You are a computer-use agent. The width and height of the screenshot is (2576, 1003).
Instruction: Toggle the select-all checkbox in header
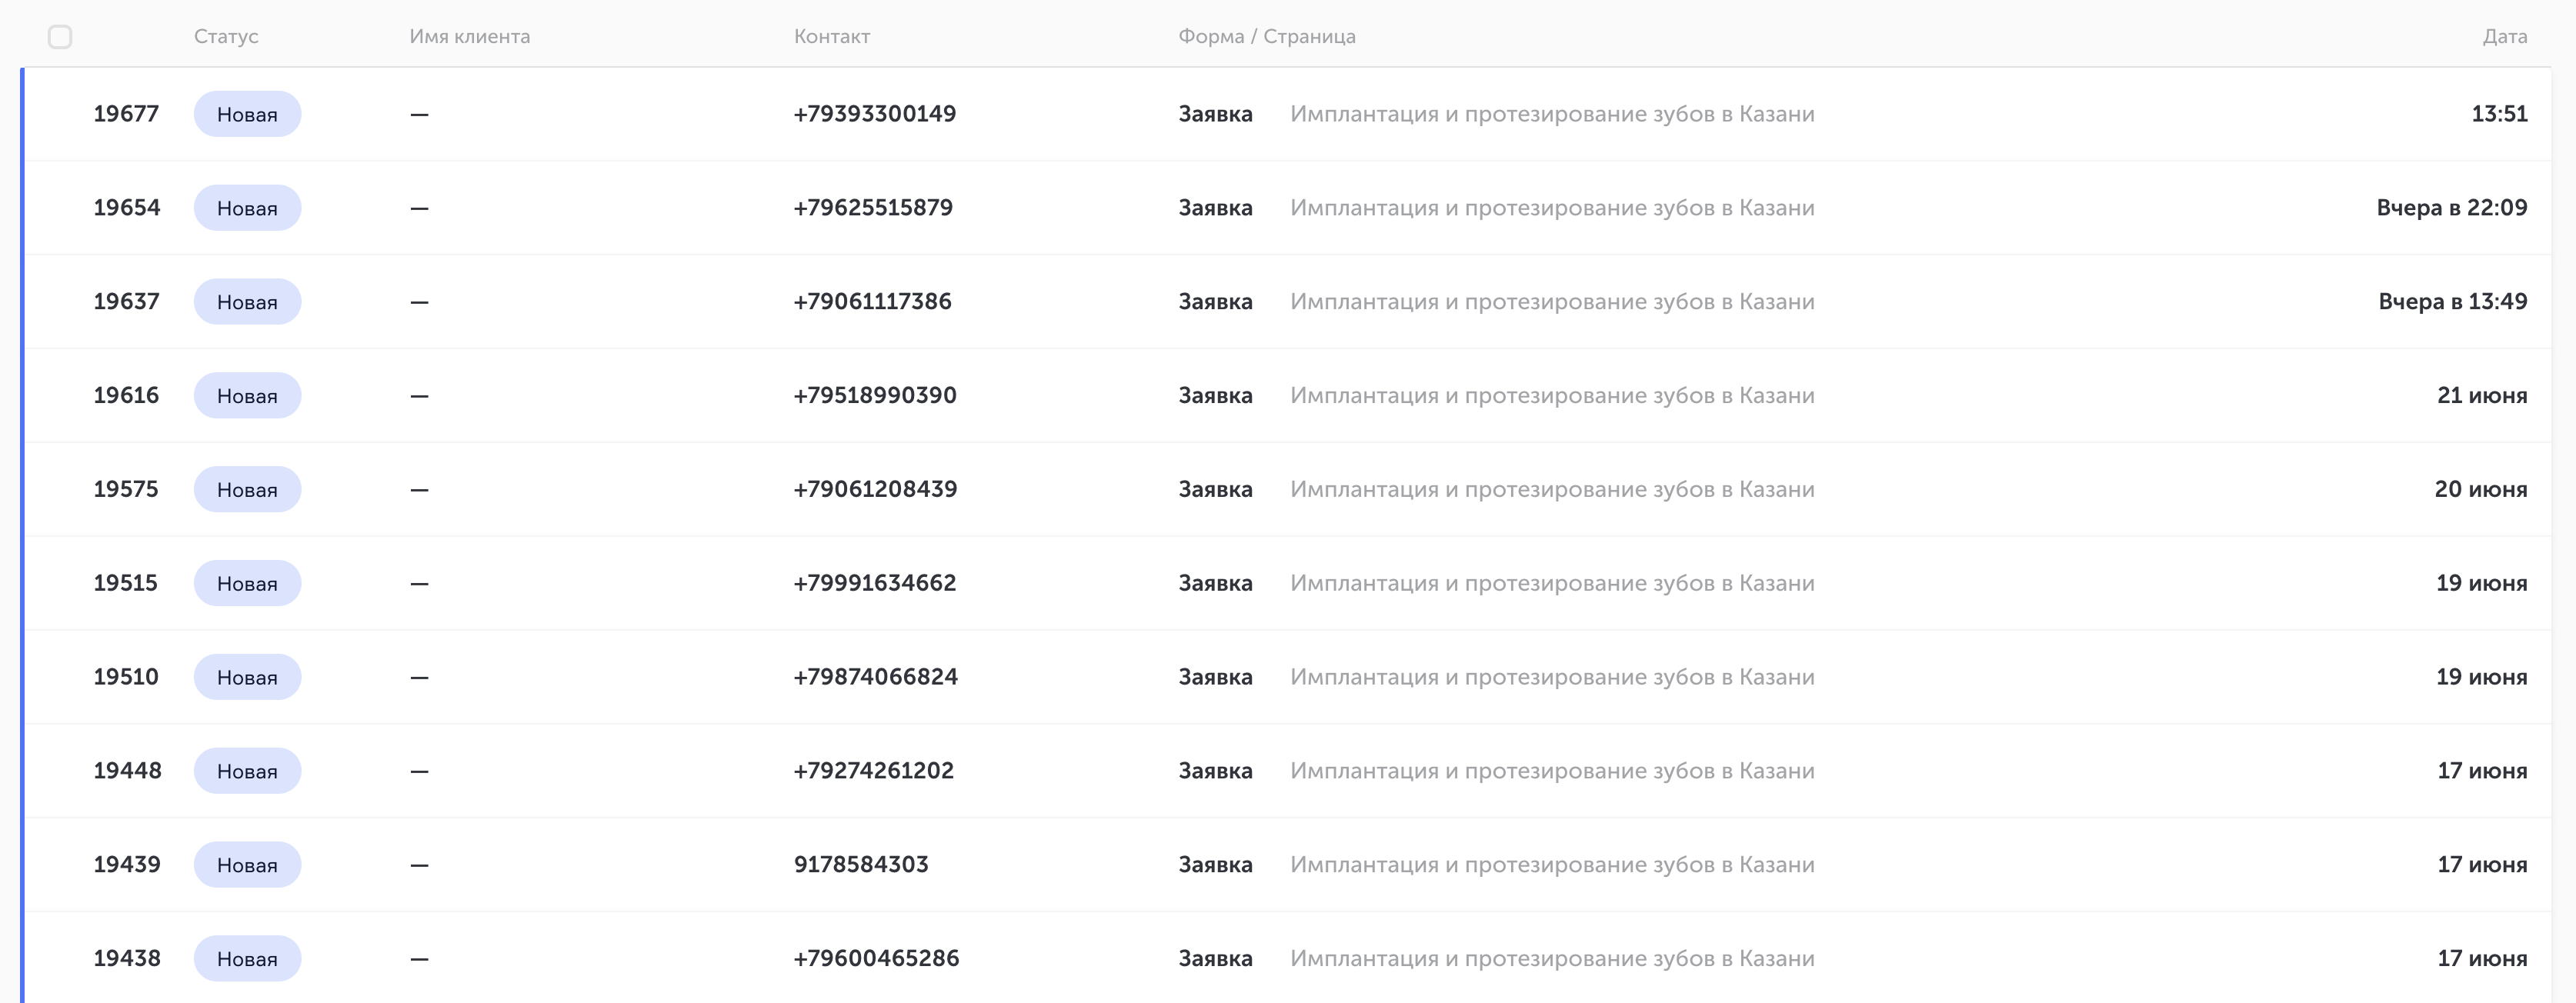60,37
